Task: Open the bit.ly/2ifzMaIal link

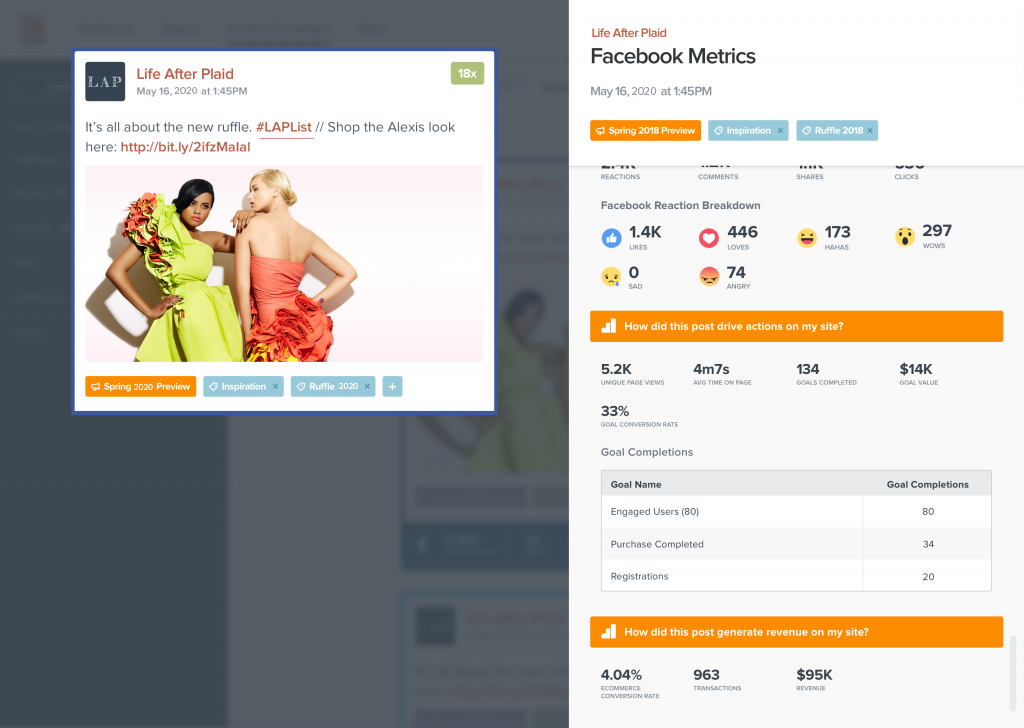Action: pyautogui.click(x=185, y=147)
